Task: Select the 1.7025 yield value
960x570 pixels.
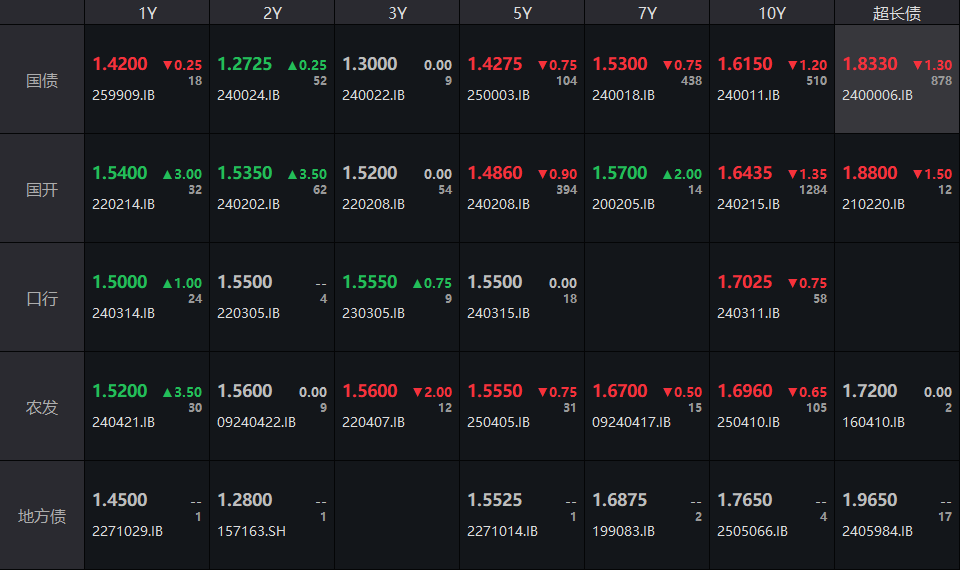Action: pyautogui.click(x=744, y=282)
